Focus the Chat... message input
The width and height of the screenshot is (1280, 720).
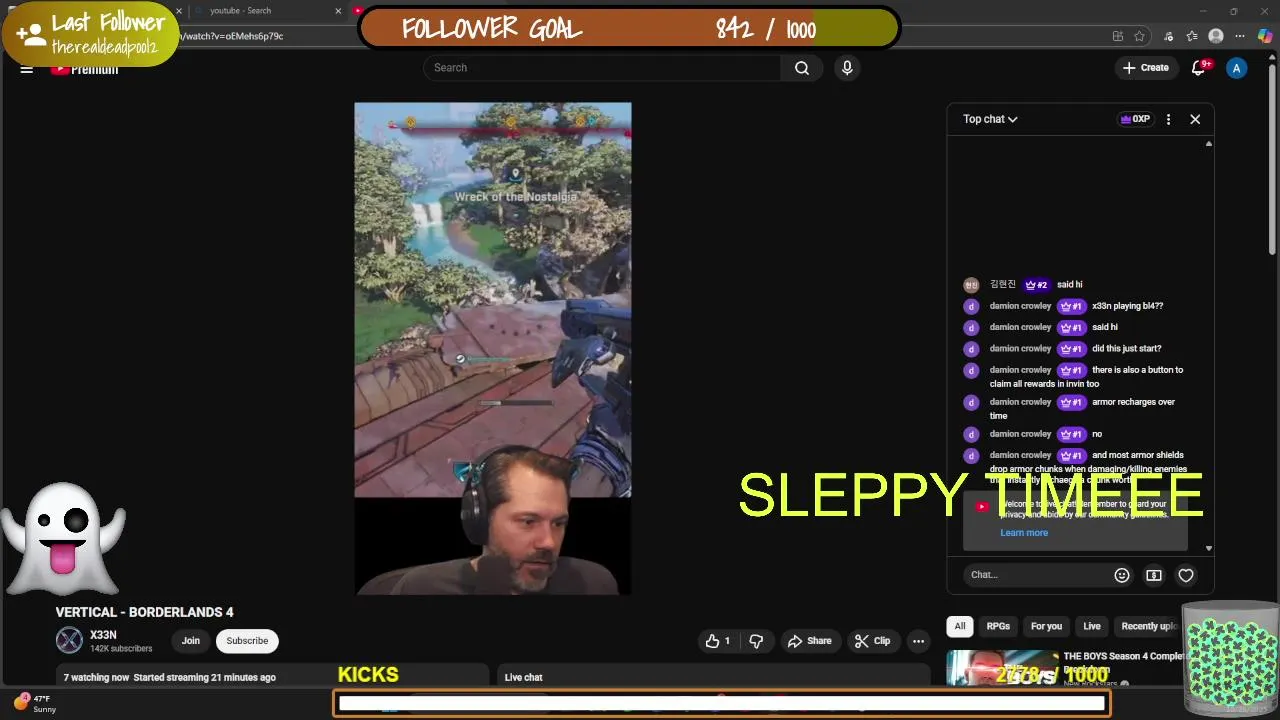1037,575
